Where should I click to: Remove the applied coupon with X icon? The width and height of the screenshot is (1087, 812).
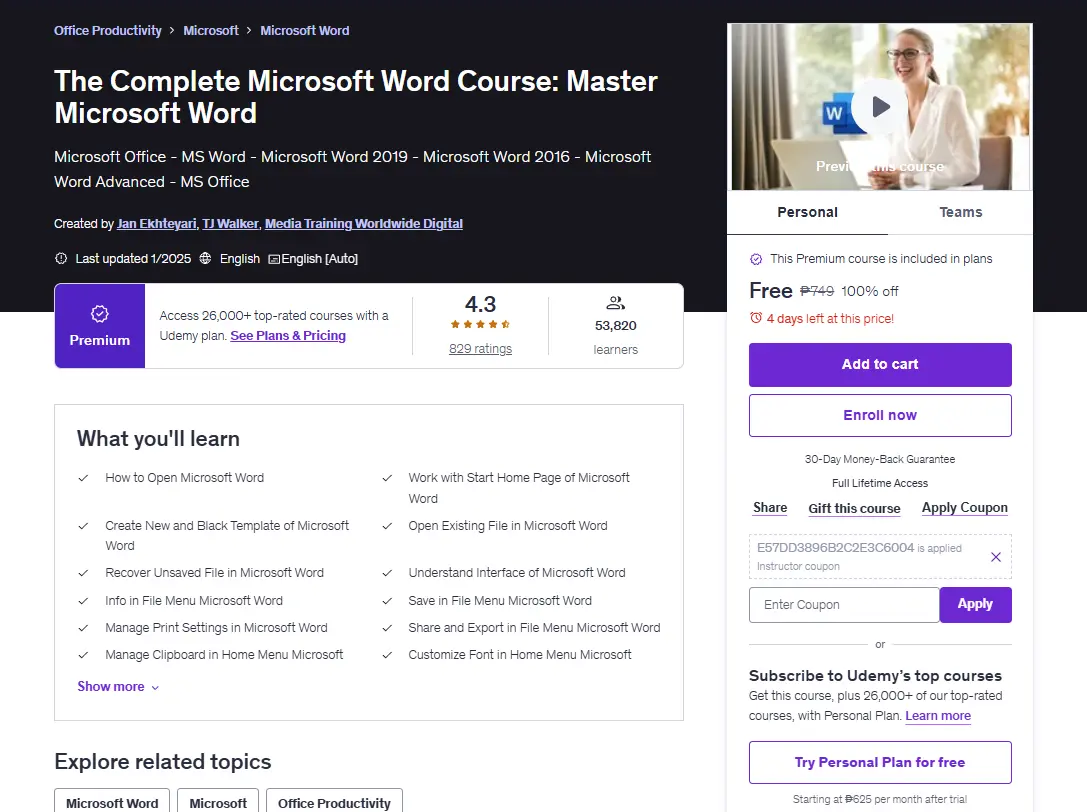995,557
